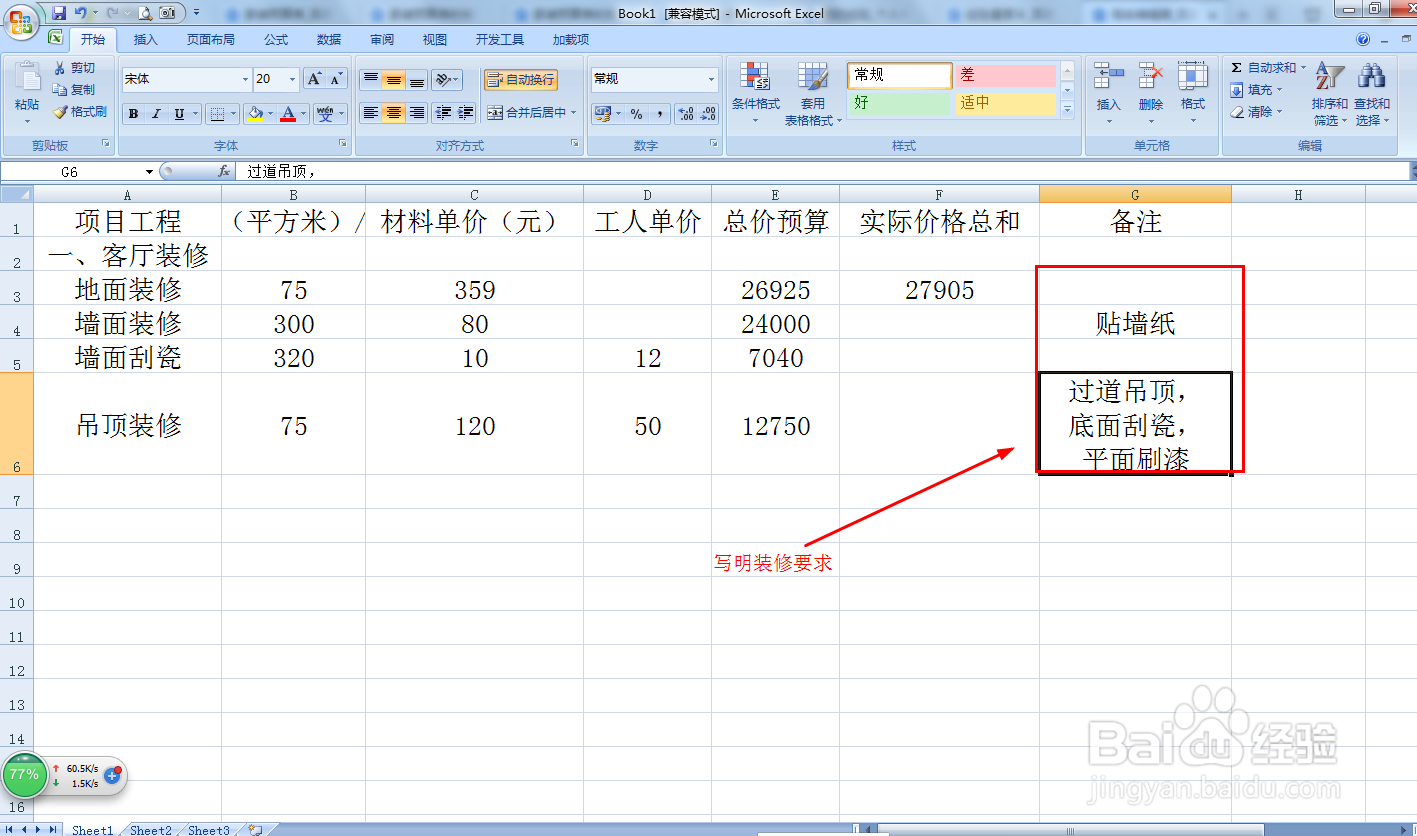This screenshot has width=1417, height=836.
Task: Open print preview from quick access toolbar
Action: (145, 13)
